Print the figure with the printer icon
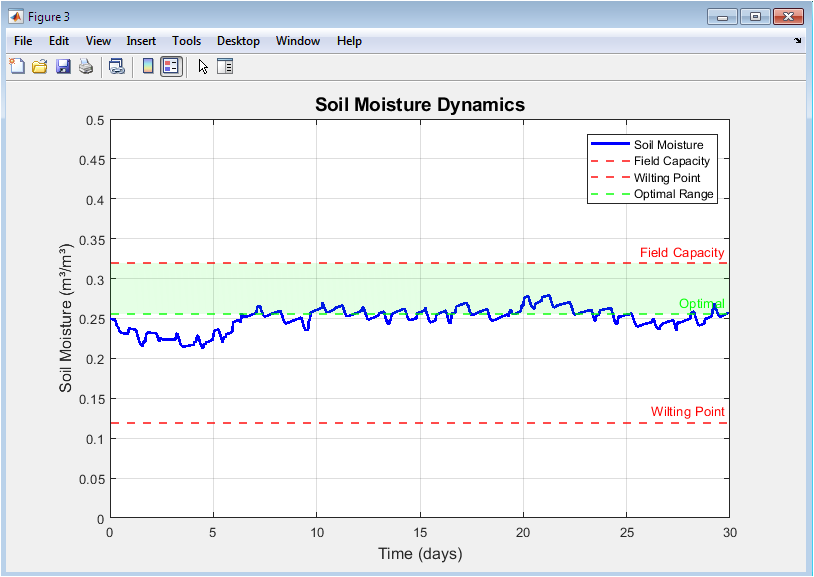The height and width of the screenshot is (577, 814). click(x=86, y=67)
